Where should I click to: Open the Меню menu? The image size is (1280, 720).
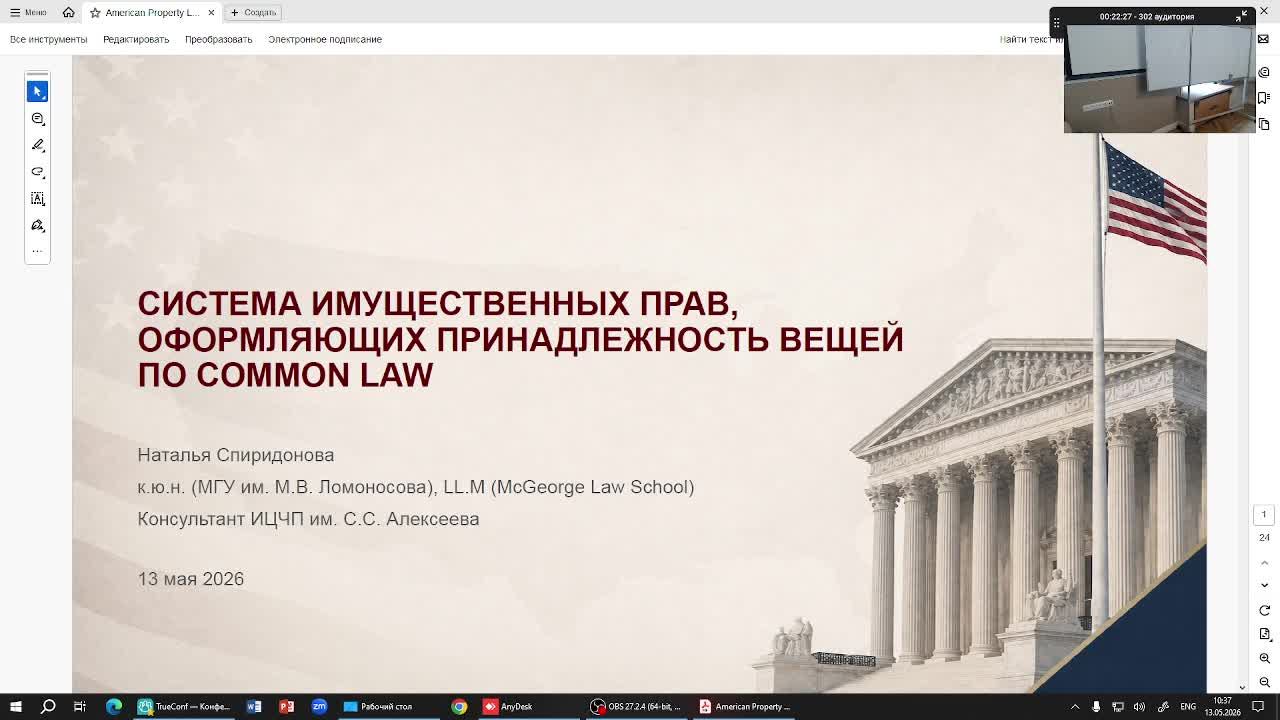(28, 12)
